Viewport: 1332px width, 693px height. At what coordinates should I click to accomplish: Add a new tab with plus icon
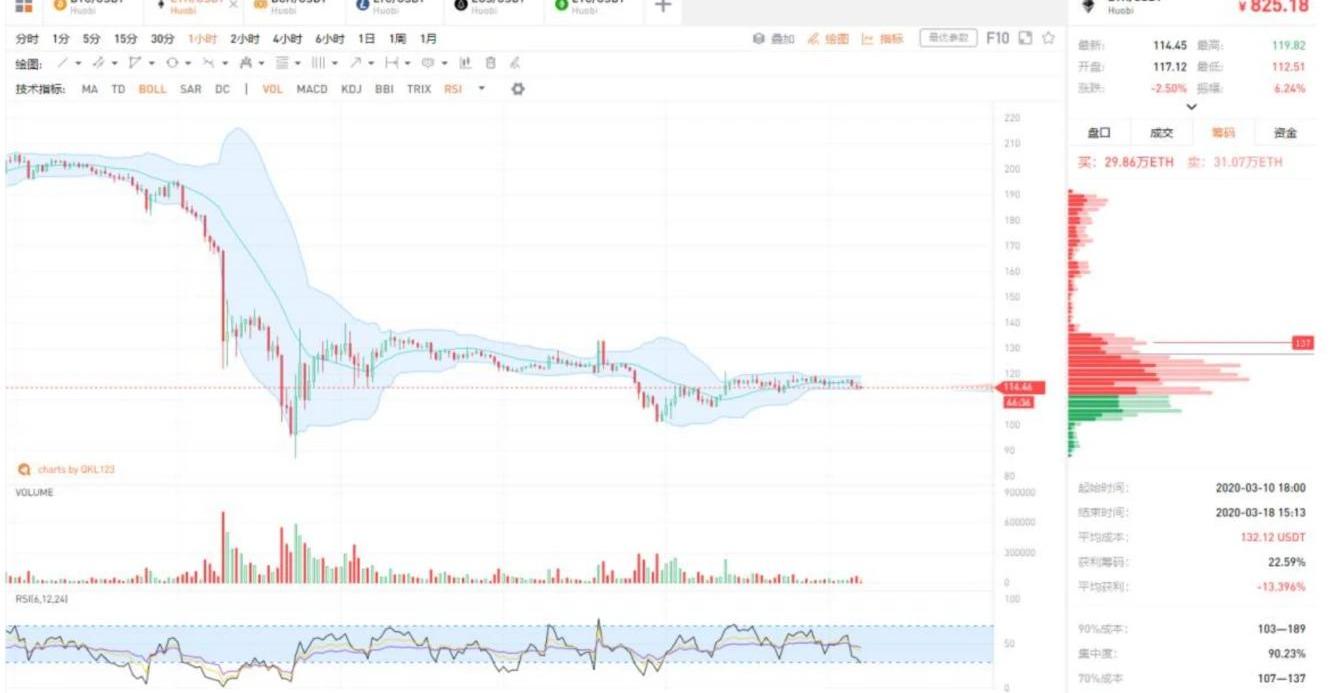[662, 7]
